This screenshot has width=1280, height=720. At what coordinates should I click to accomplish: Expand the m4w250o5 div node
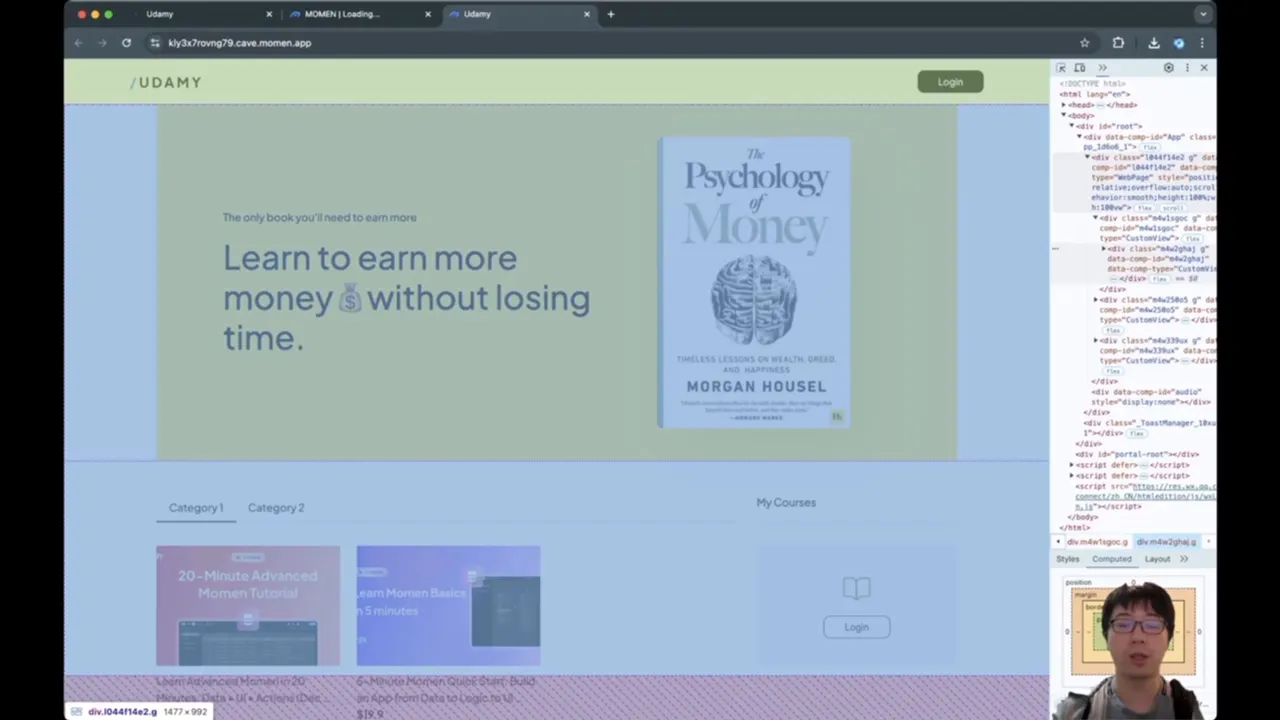(1096, 300)
